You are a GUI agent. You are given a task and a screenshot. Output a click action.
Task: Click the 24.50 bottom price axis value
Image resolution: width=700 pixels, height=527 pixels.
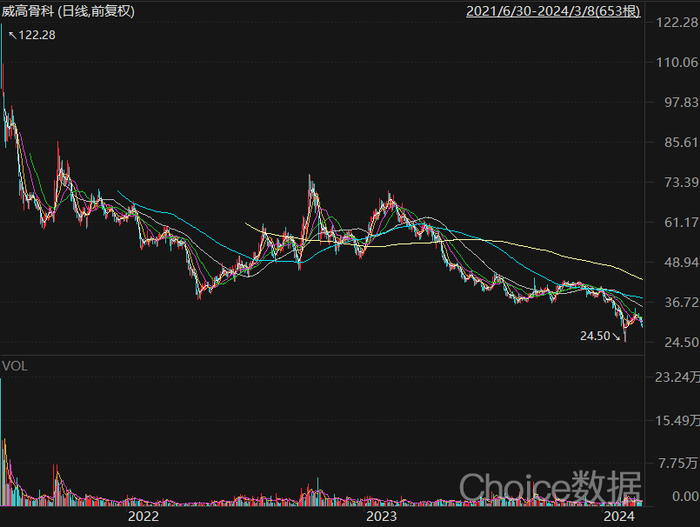pyautogui.click(x=681, y=343)
